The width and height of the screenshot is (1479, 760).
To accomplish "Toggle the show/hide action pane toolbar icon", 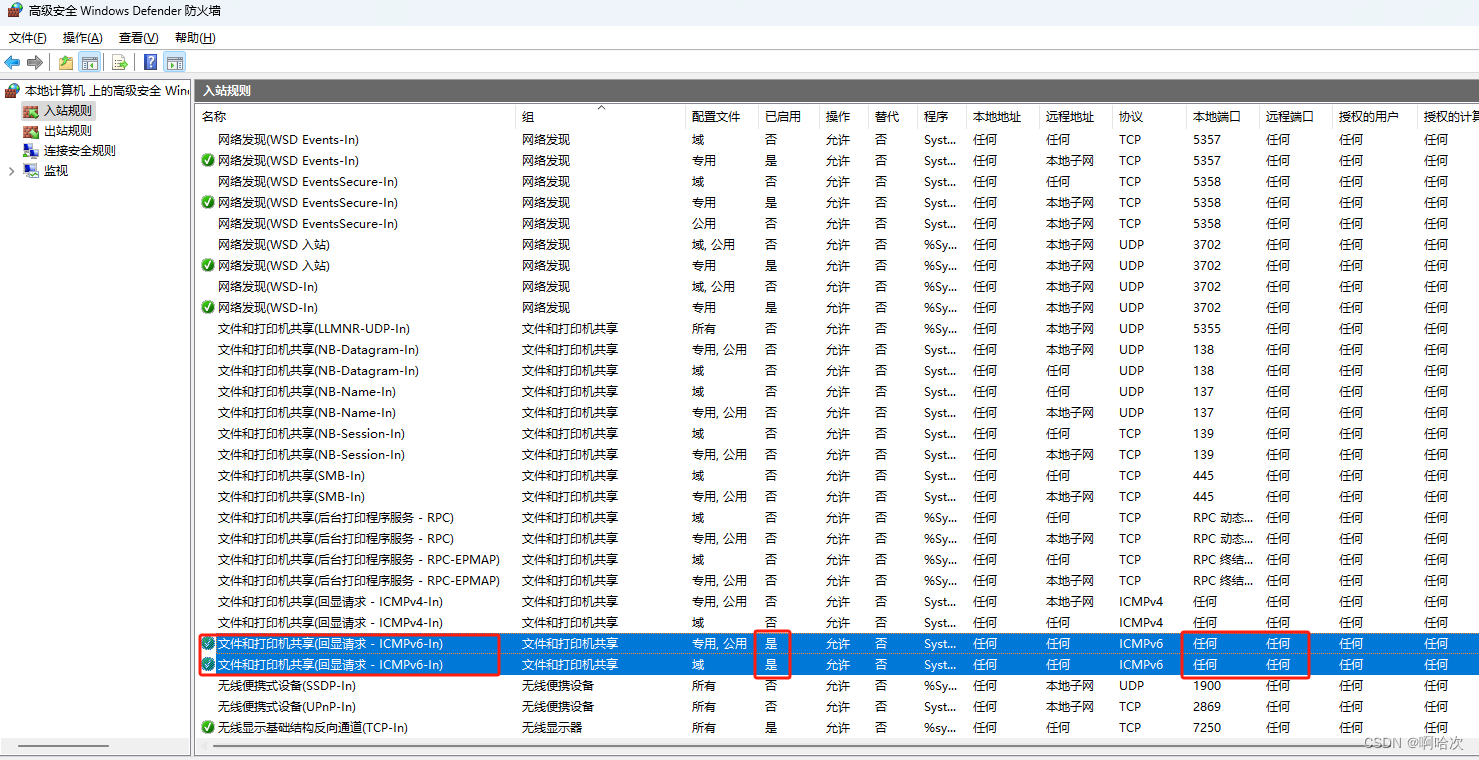I will [175, 63].
